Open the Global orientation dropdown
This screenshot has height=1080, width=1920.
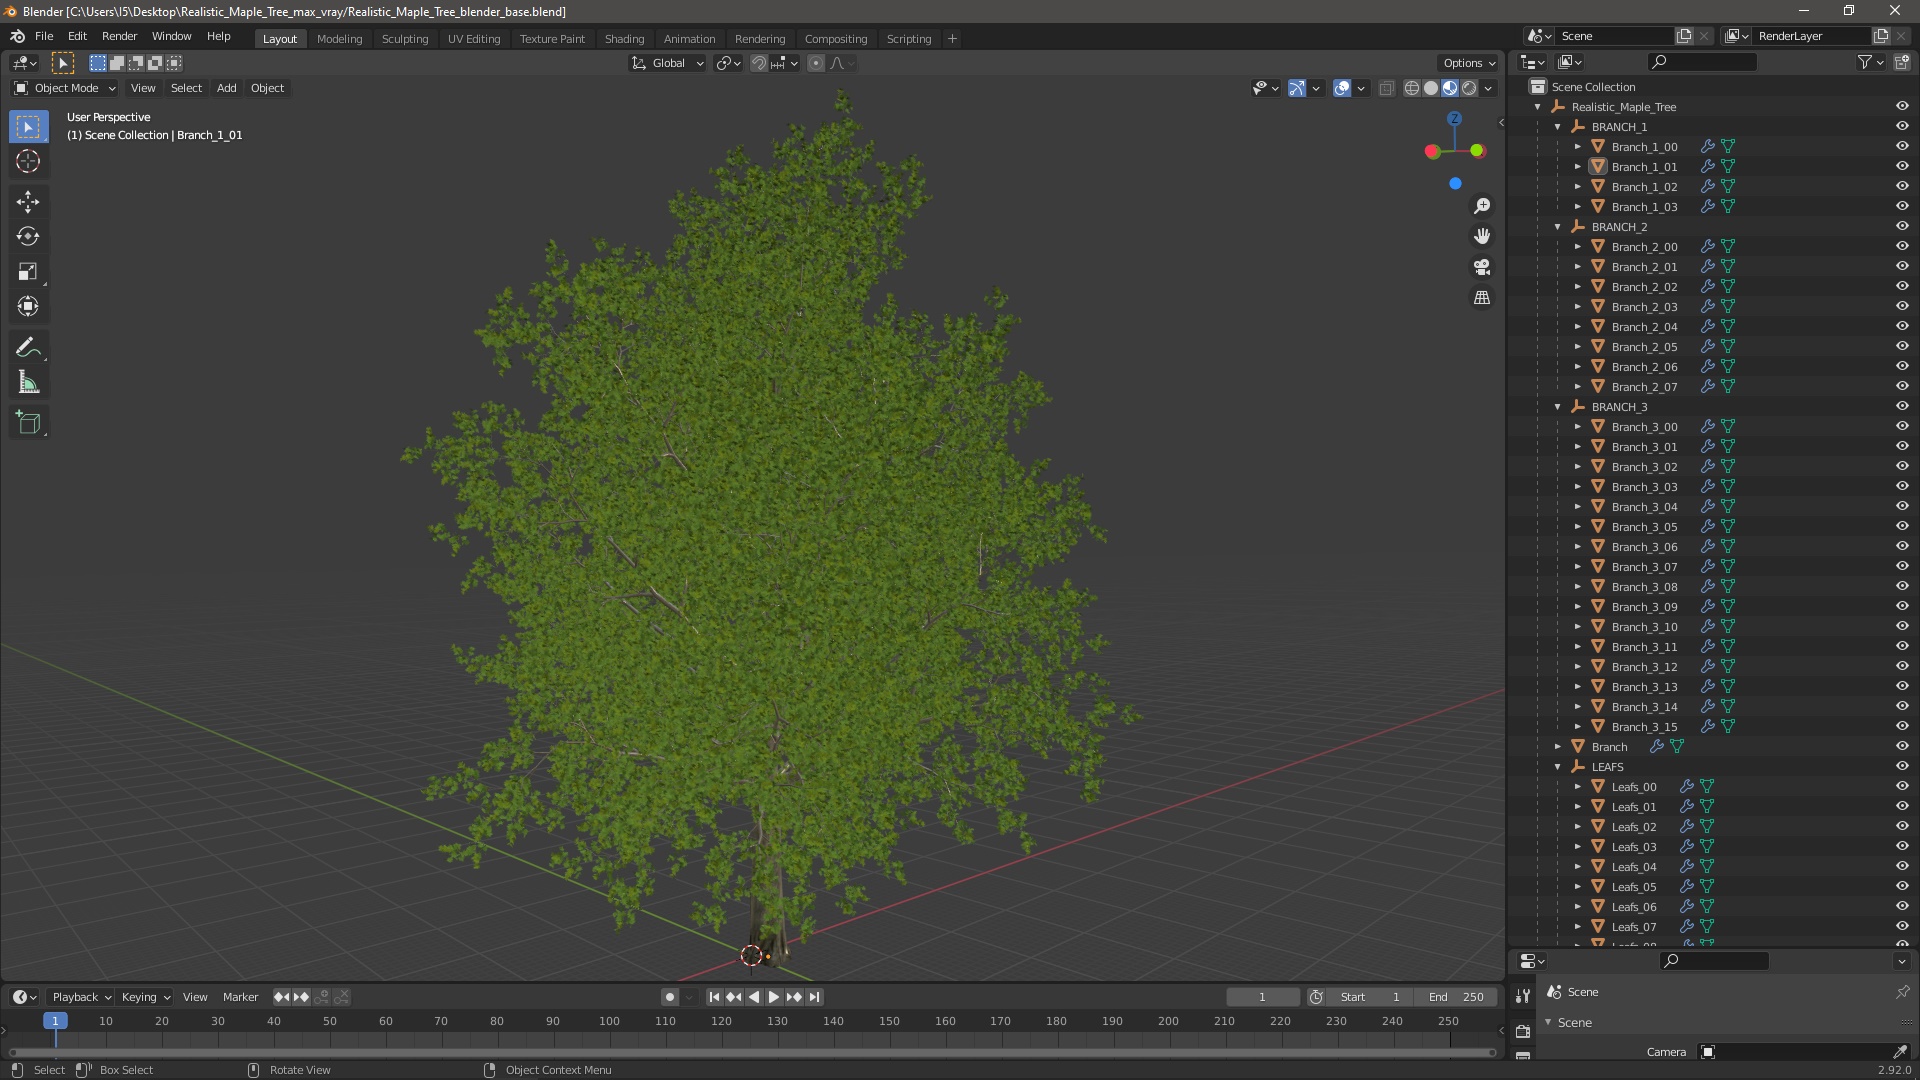[668, 63]
